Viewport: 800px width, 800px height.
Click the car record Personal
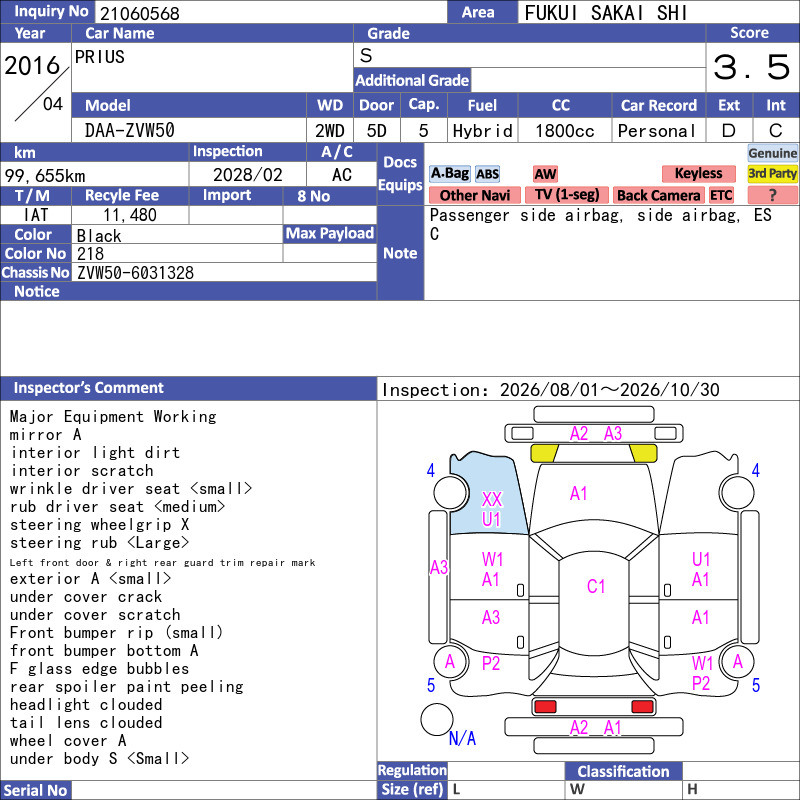point(657,131)
